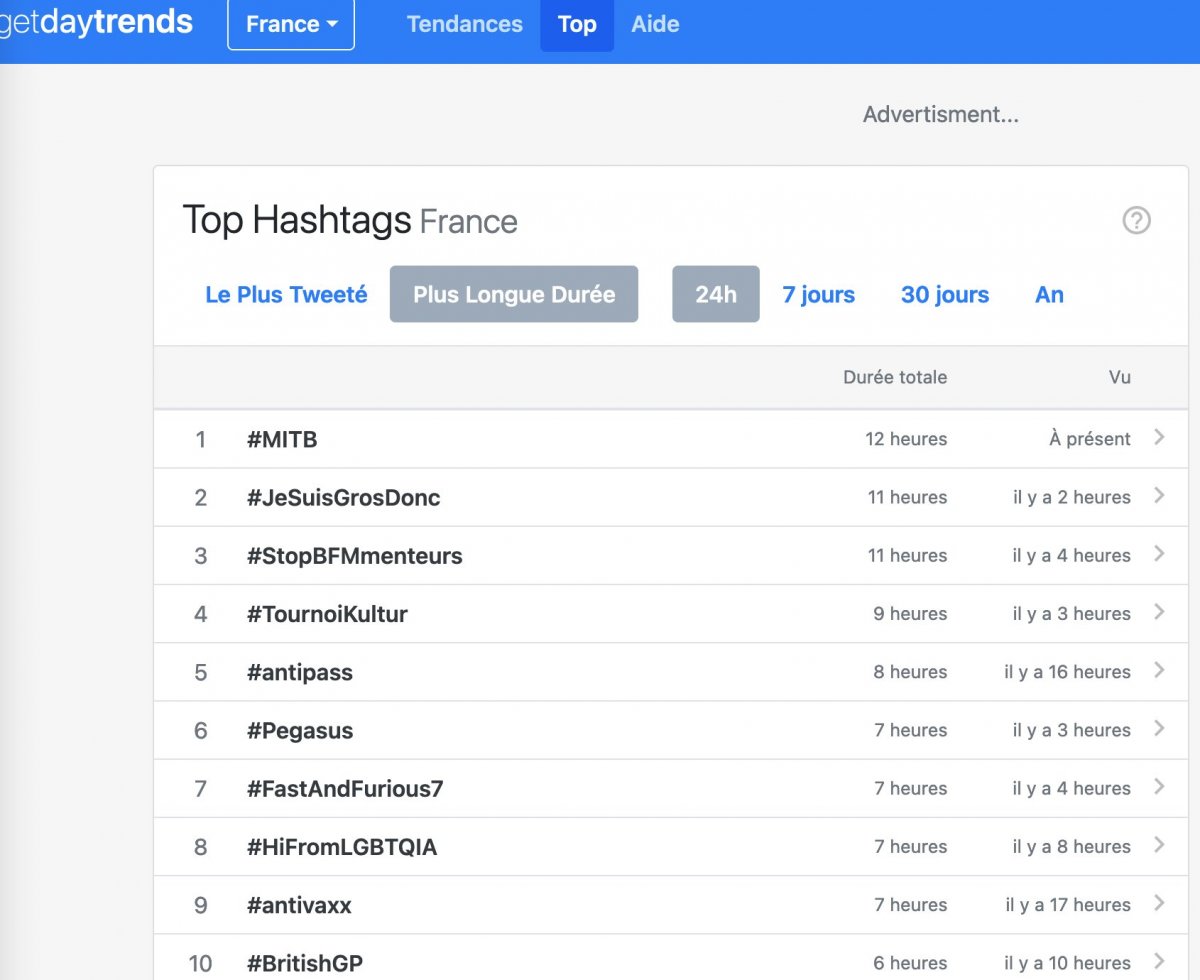1200x980 pixels.
Task: Click arrow icon beside #Pegasus
Action: (x=1159, y=728)
